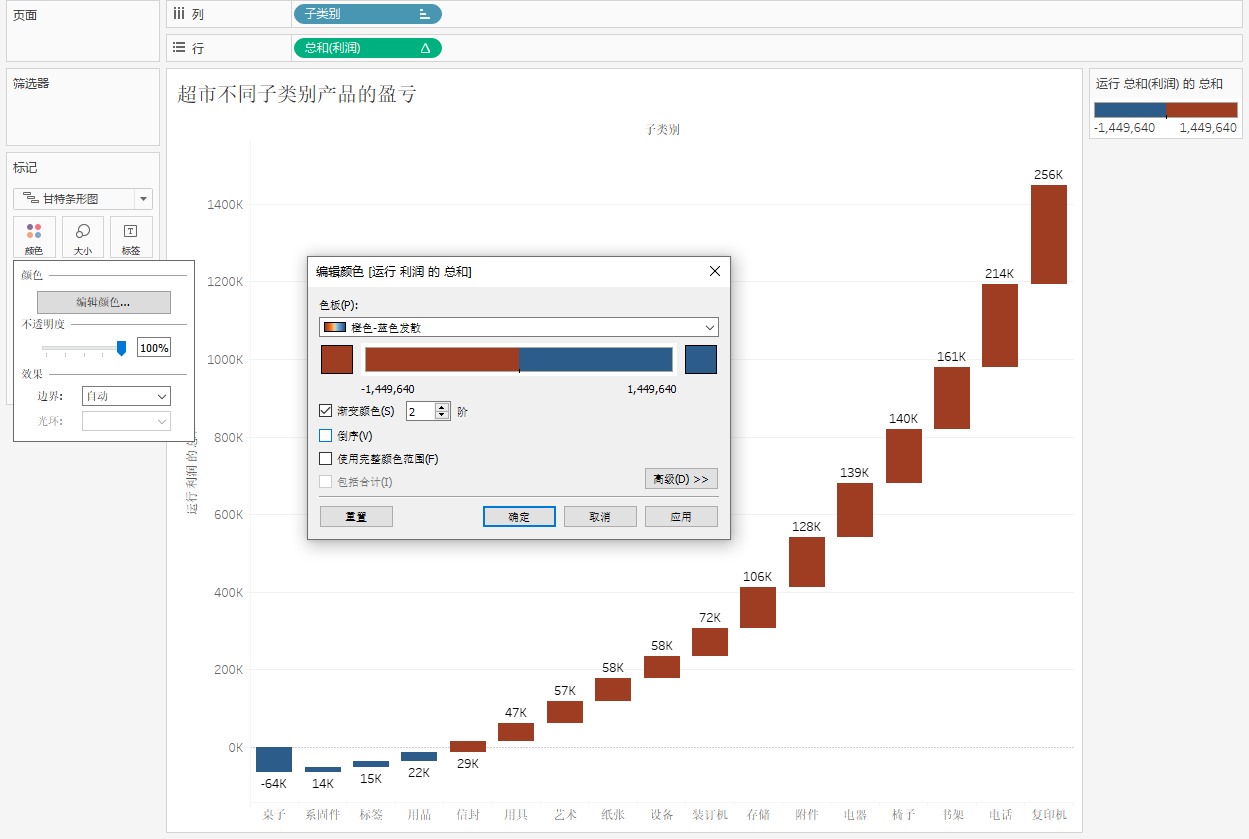Click the right blue end color swatch

[x=701, y=360]
